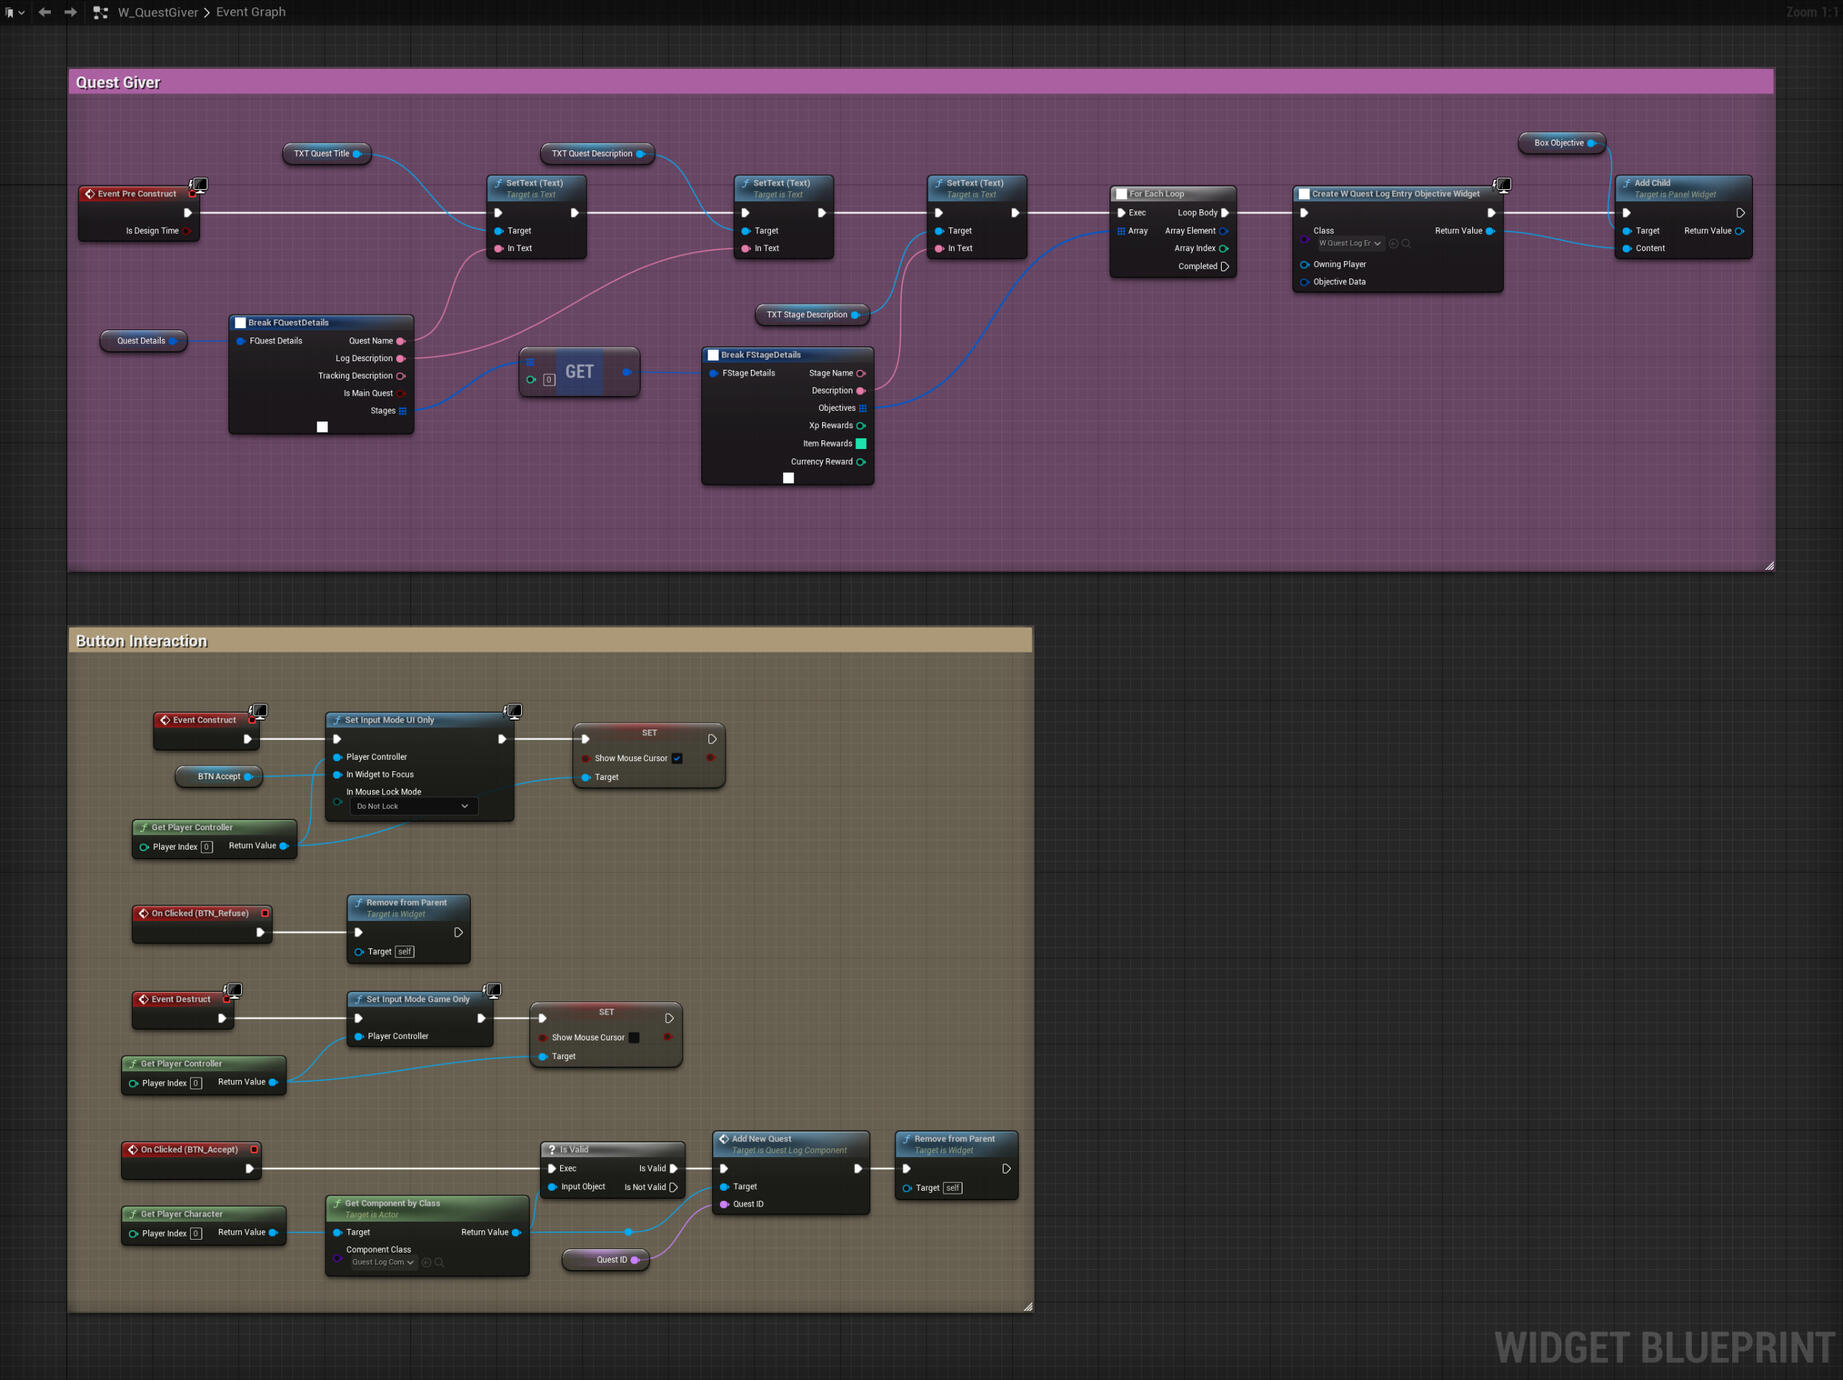Click Event Graph in the breadcrumb
The width and height of the screenshot is (1843, 1380).
[251, 12]
